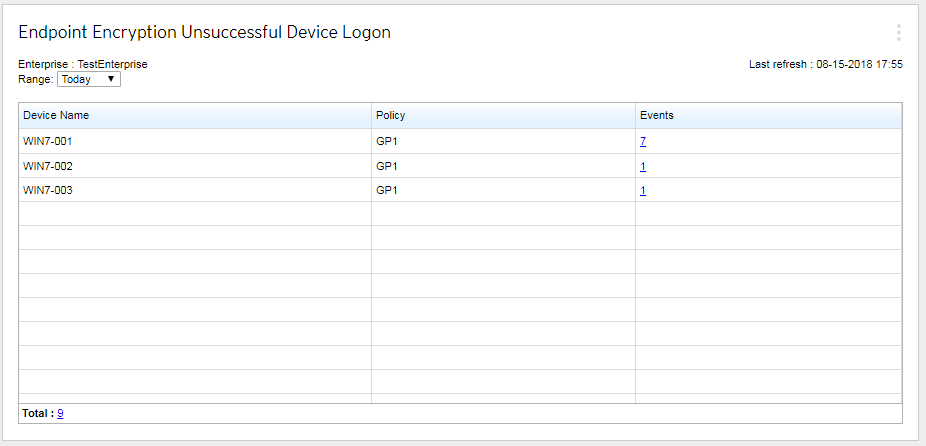View the events link for WIN7-003
Viewport: 926px width, 446px height.
643,190
